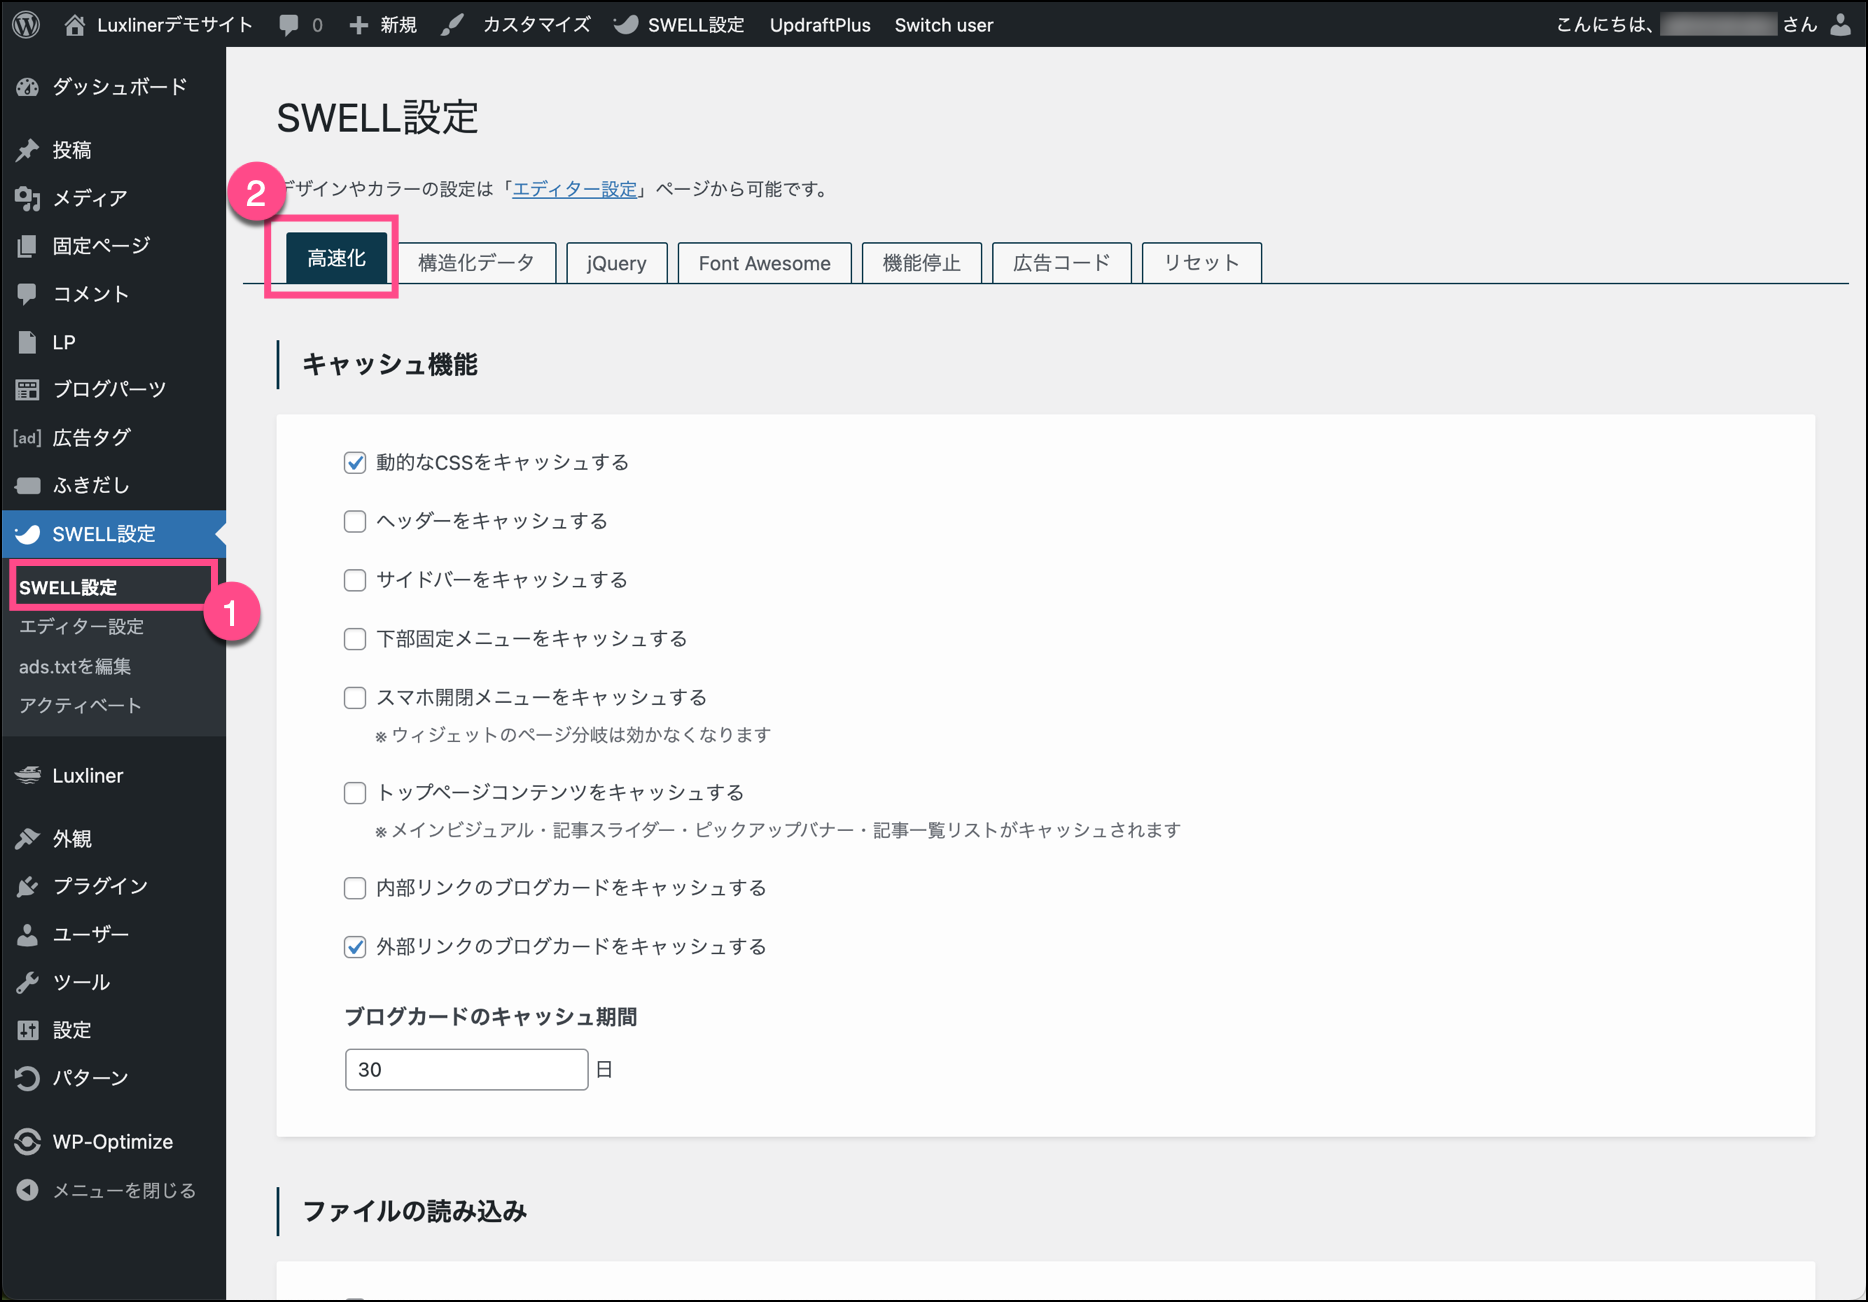Image resolution: width=1868 pixels, height=1302 pixels.
Task: Switch to the Font Awesome tab
Action: point(764,263)
